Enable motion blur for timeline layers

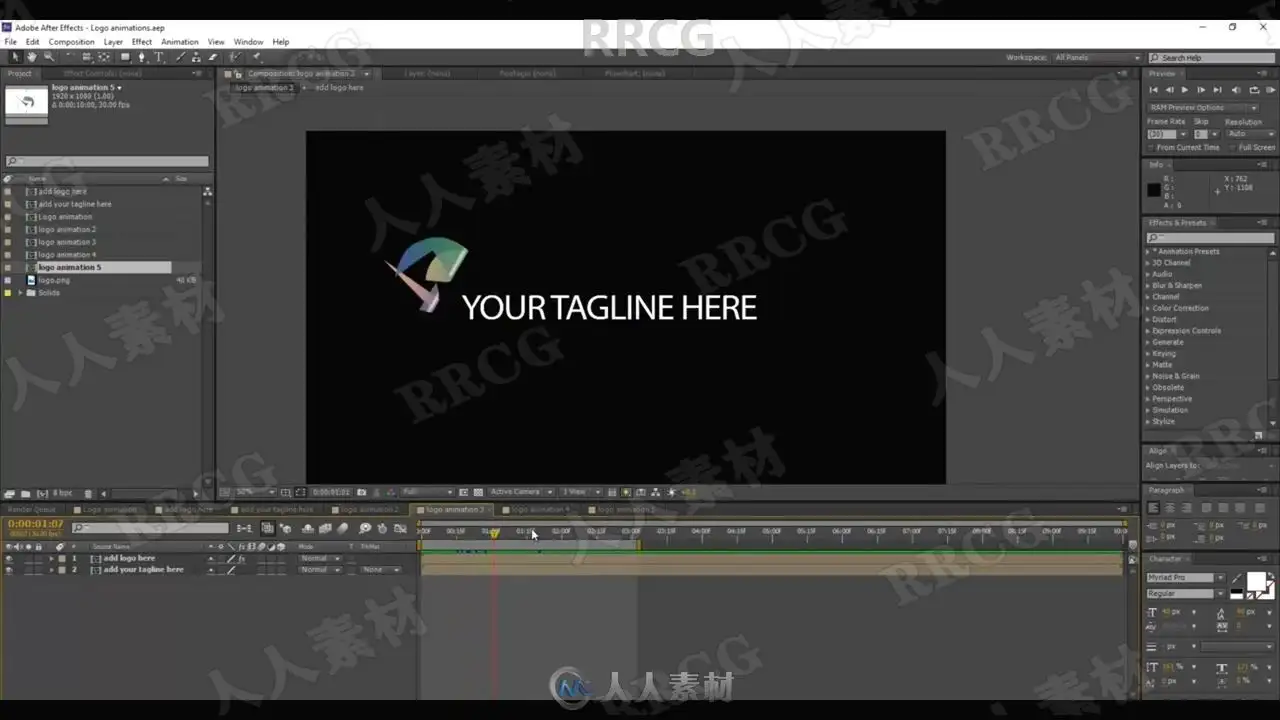(343, 528)
